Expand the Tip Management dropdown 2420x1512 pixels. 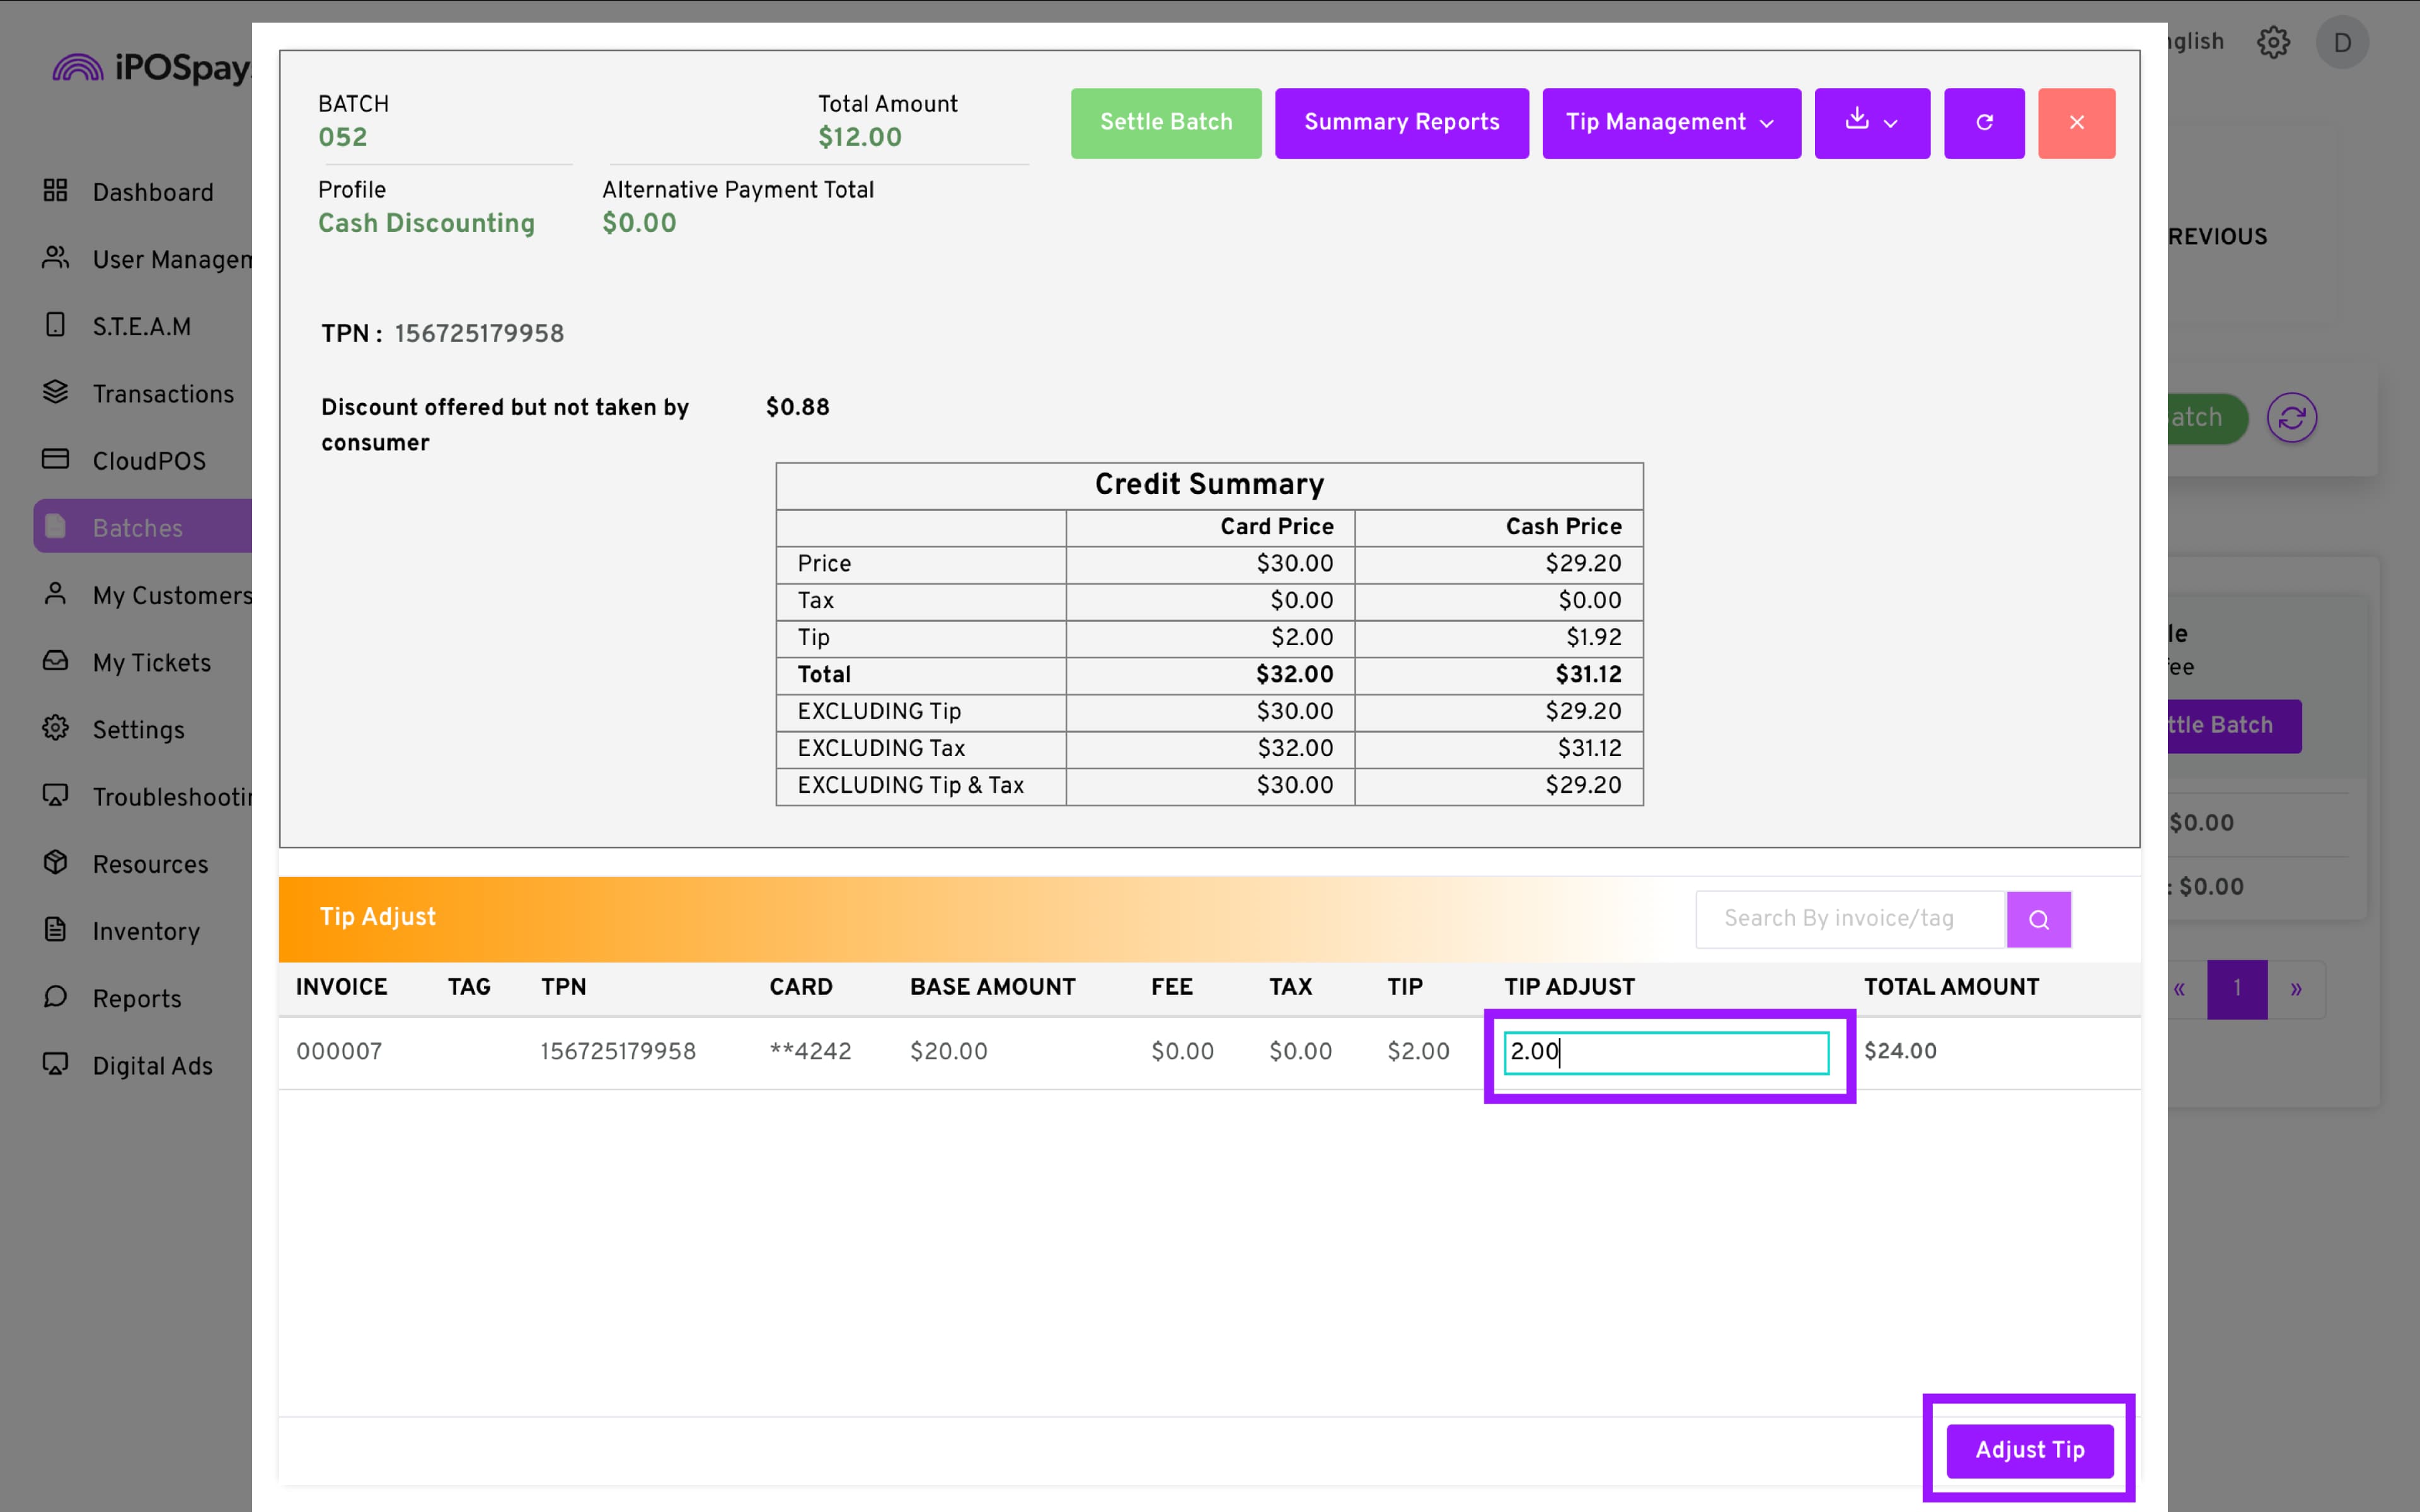[1670, 123]
